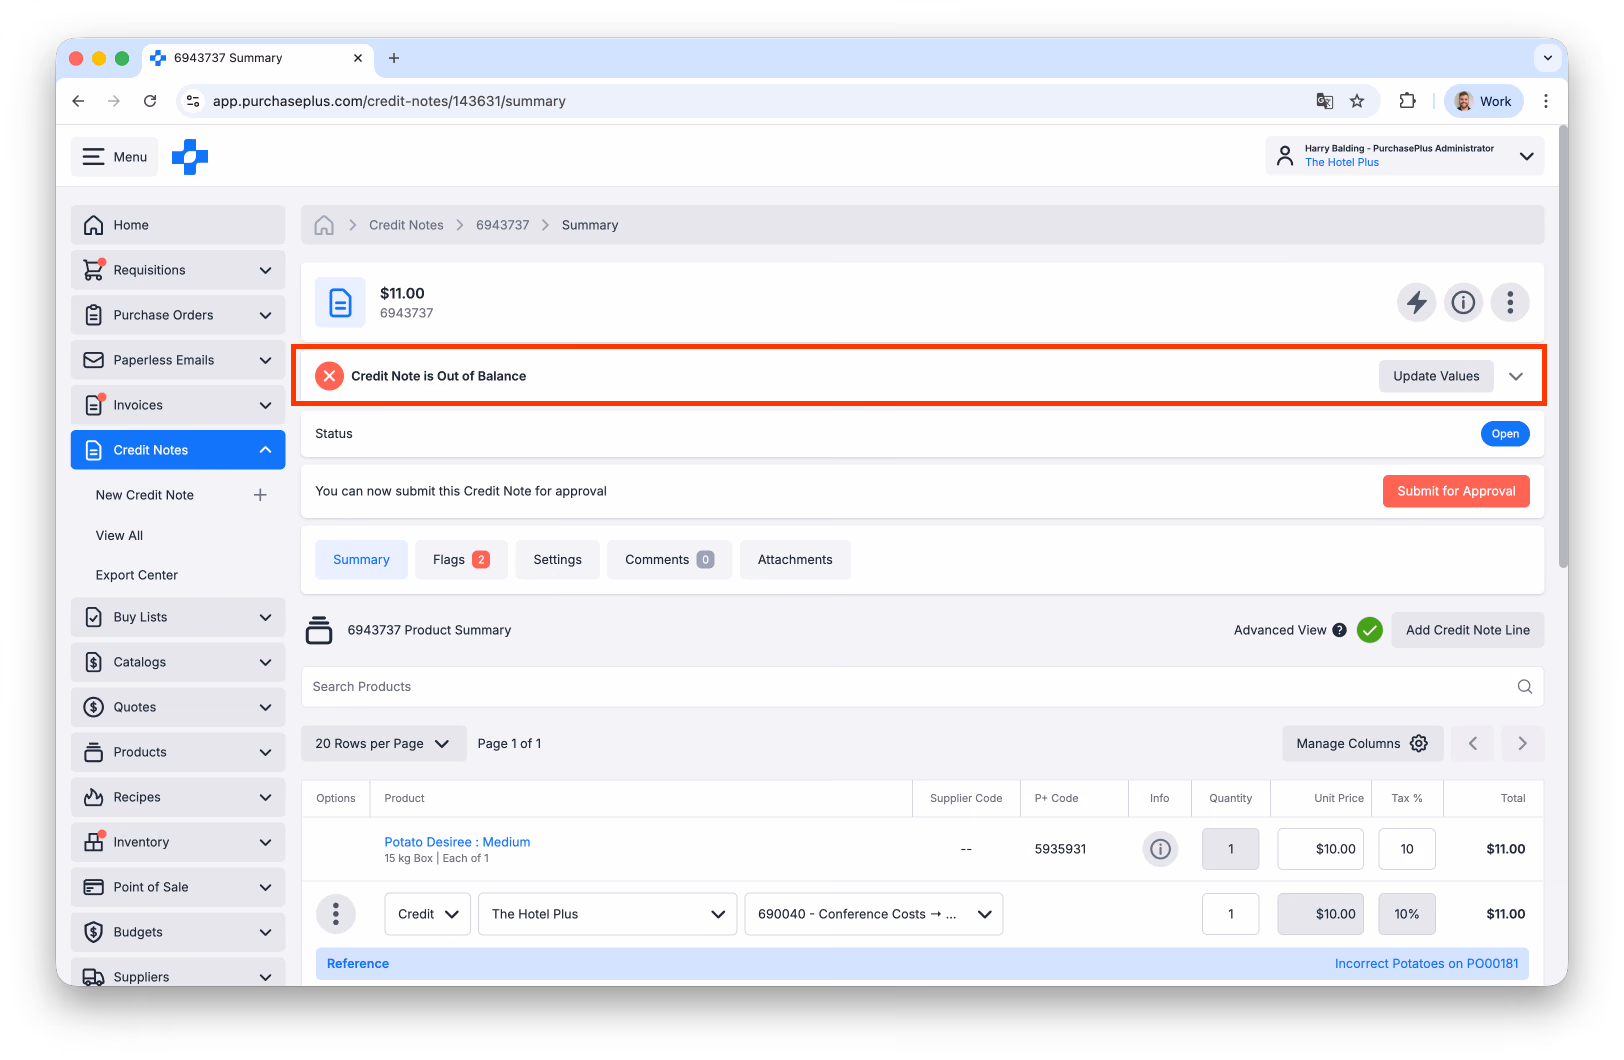1624x1060 pixels.
Task: Click the page vertical scrollbar
Action: click(x=1562, y=346)
